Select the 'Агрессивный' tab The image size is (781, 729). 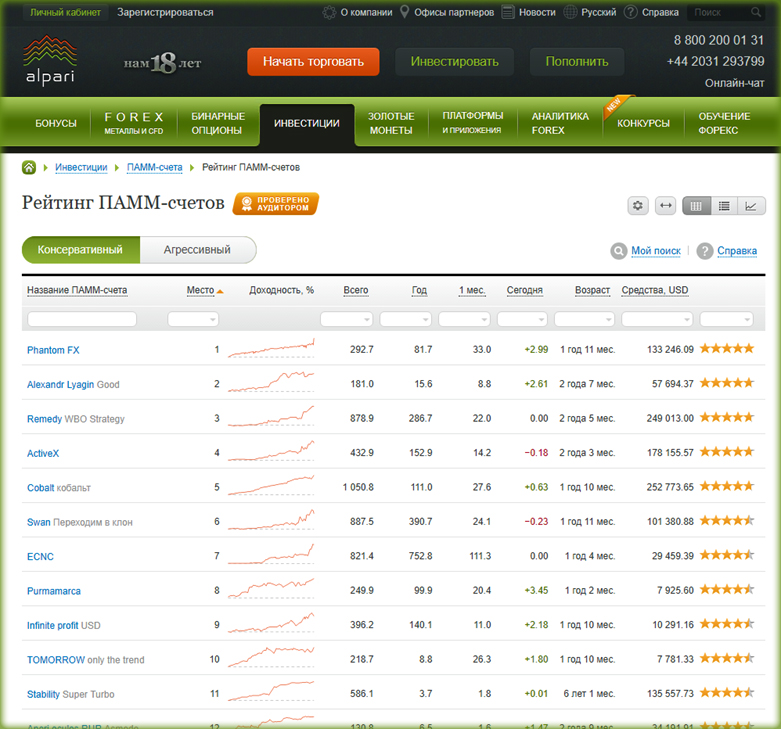[x=197, y=249]
